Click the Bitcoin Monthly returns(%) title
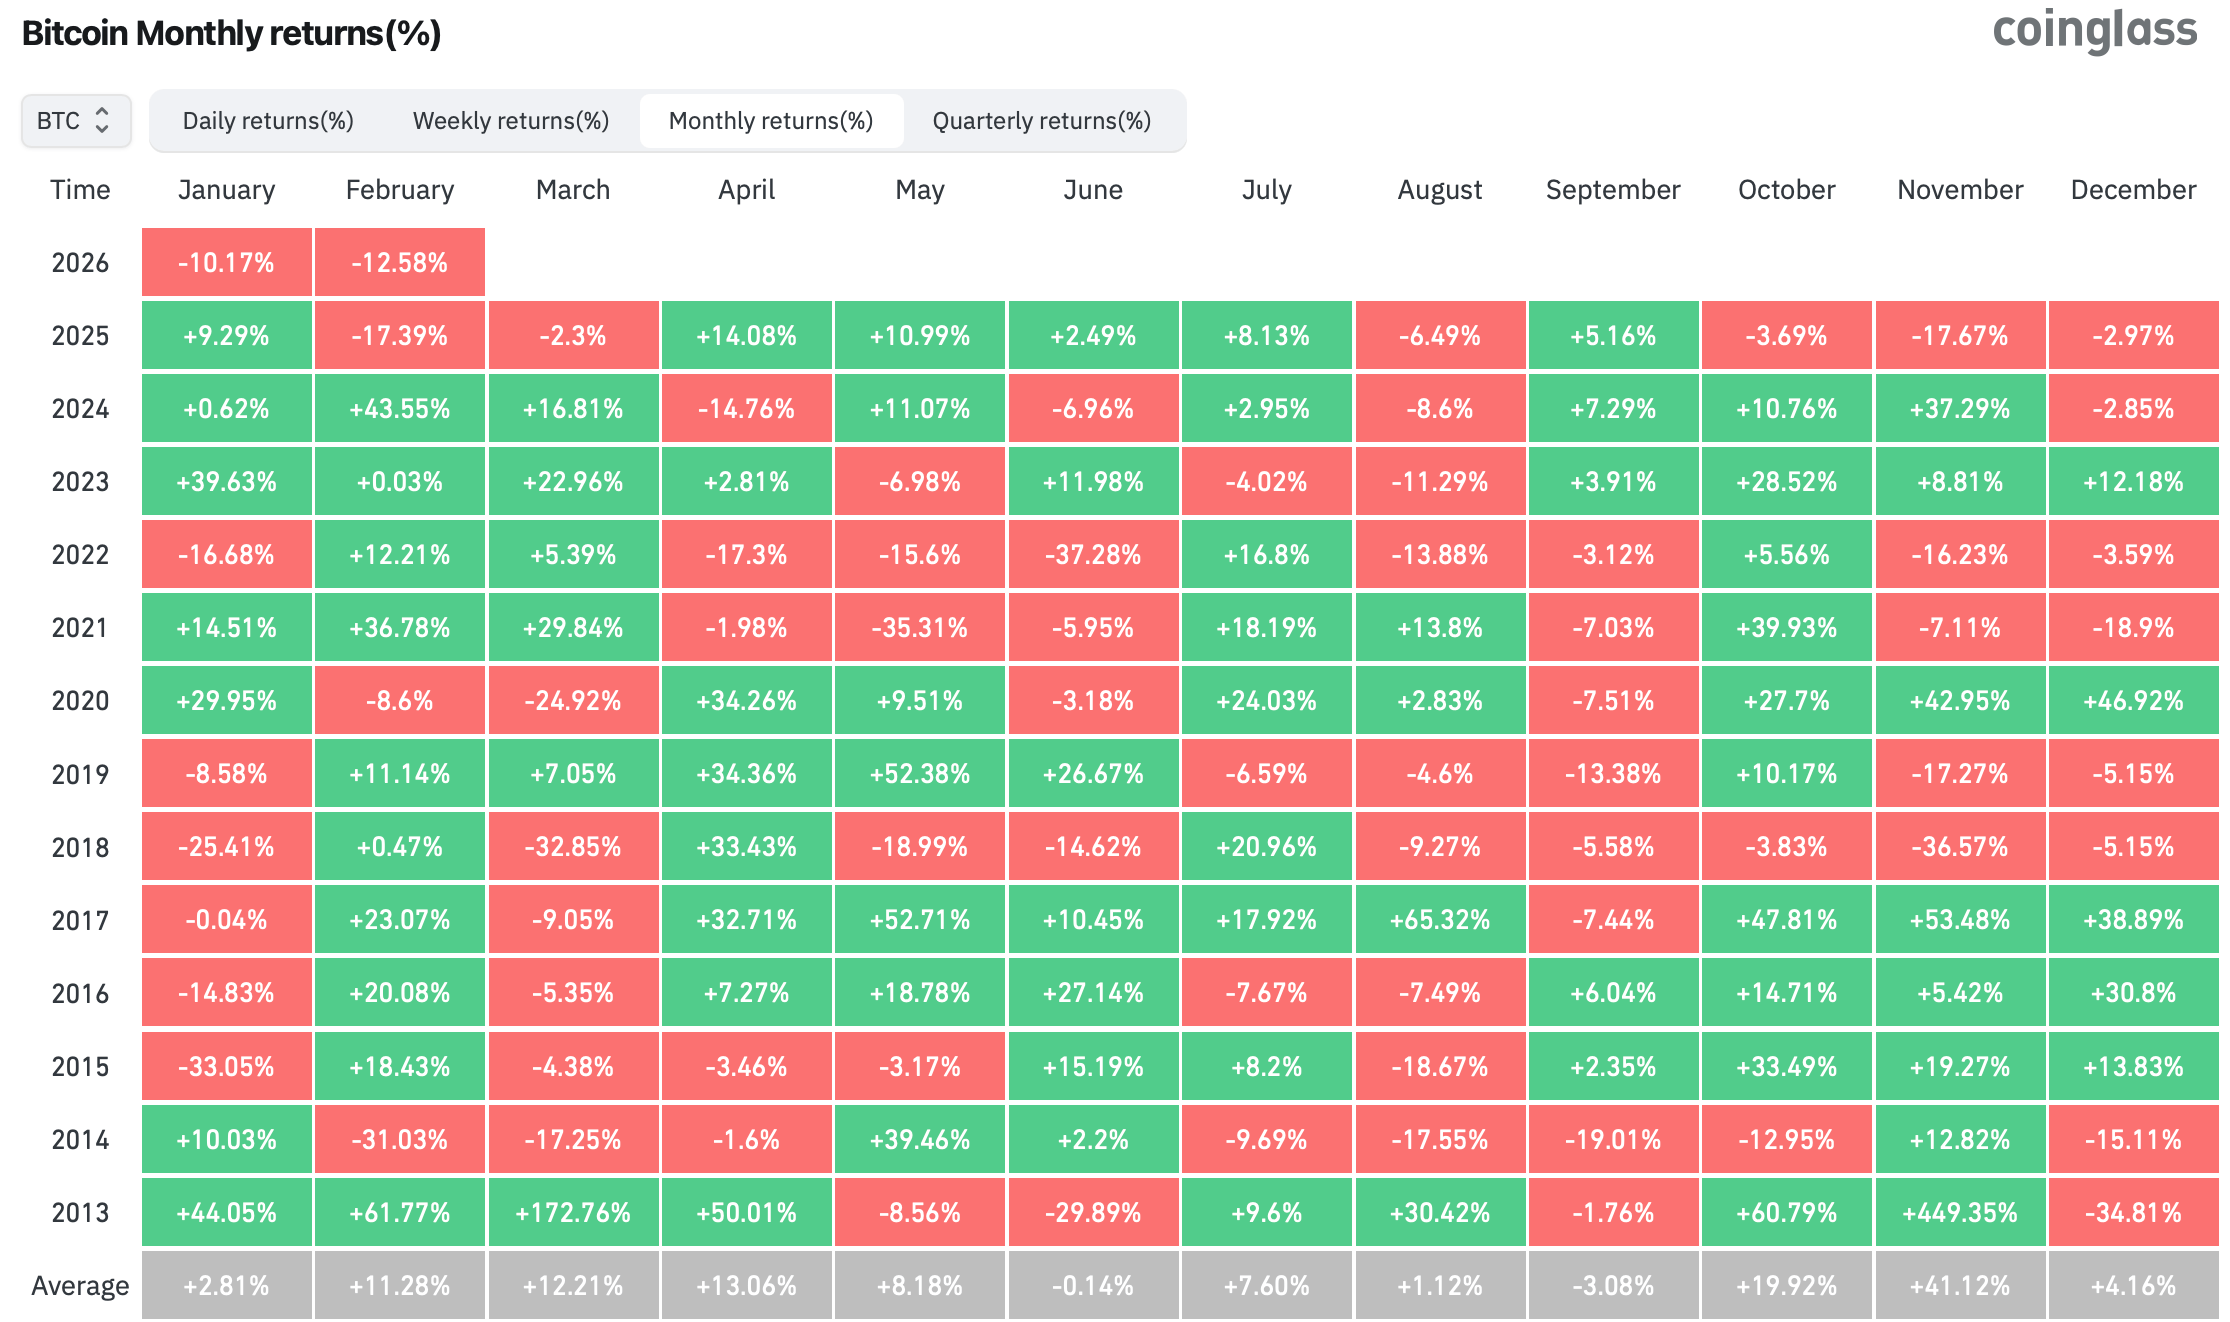This screenshot has width=2230, height=1322. (x=231, y=34)
